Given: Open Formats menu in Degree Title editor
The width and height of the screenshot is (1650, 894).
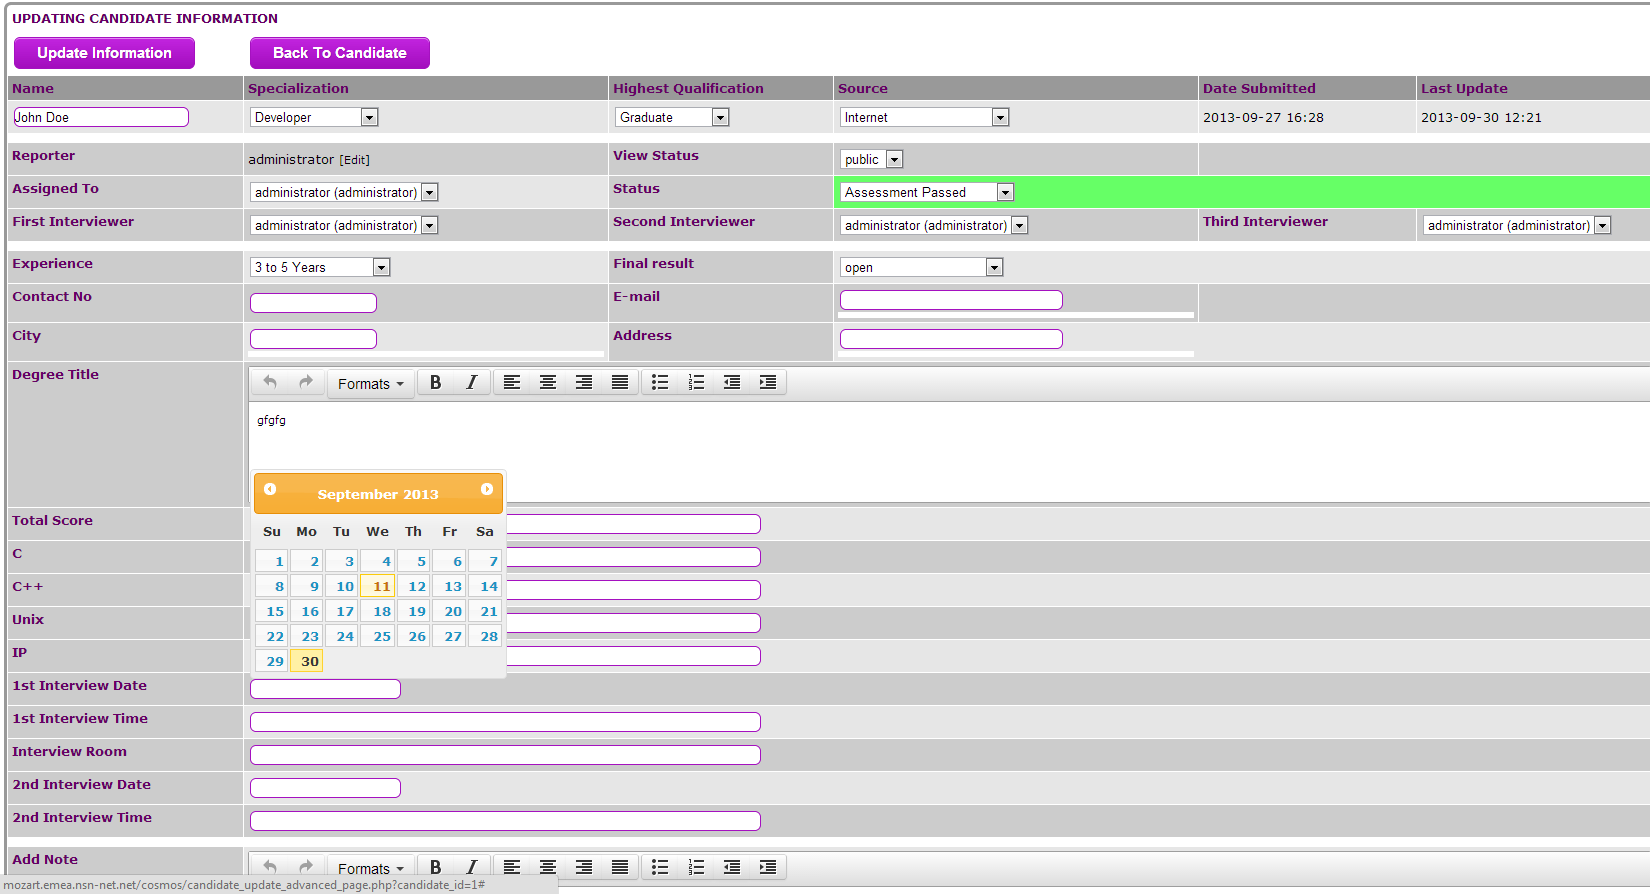Looking at the screenshot, I should tap(370, 383).
